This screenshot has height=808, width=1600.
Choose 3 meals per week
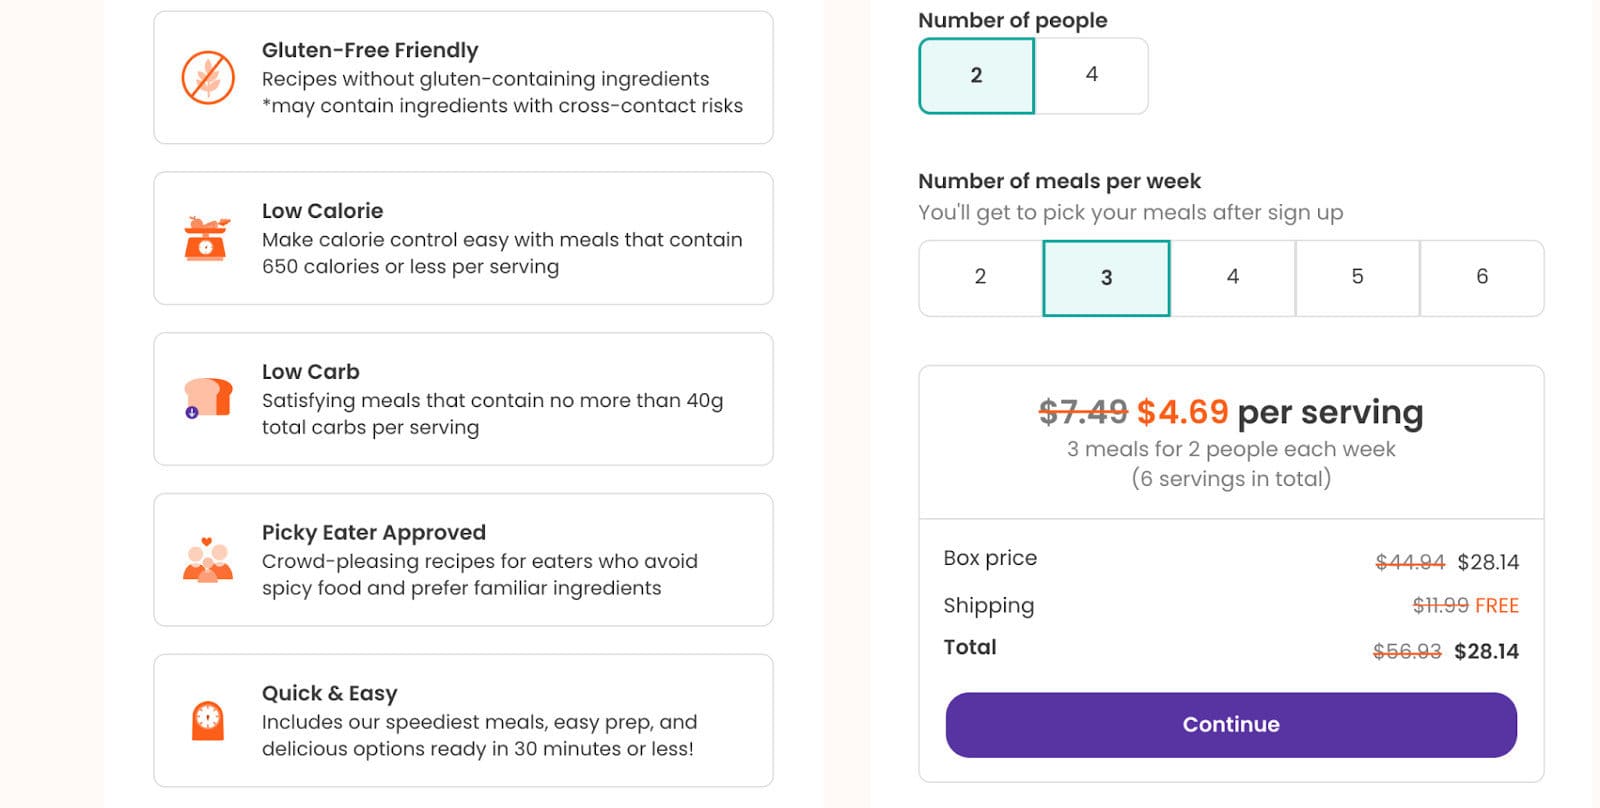coord(1106,278)
